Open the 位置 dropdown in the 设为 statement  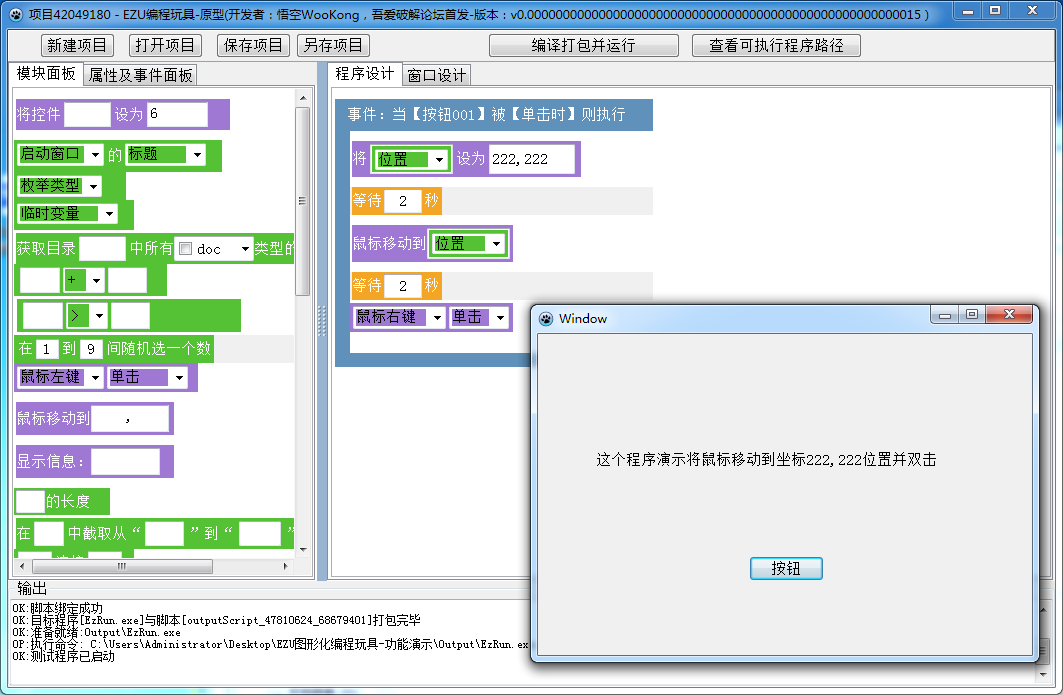tap(409, 158)
